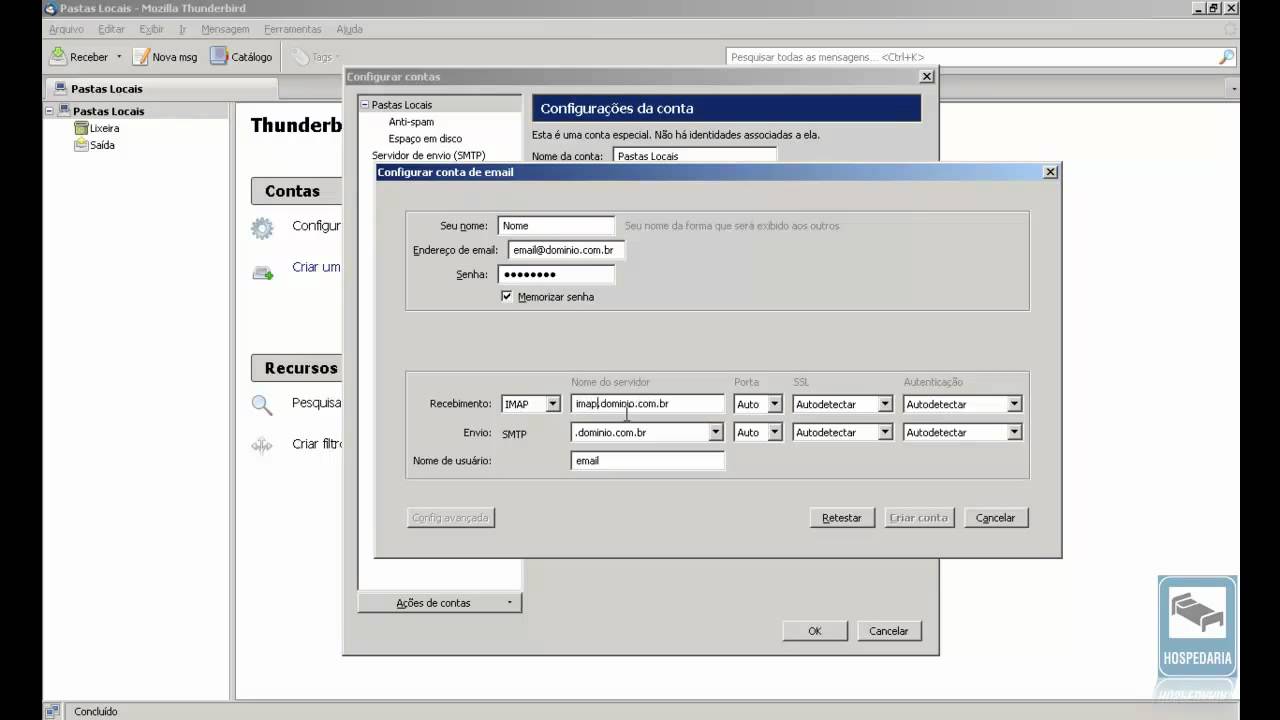Select Anti-spam in account settings tree
The image size is (1280, 720).
[x=411, y=121]
